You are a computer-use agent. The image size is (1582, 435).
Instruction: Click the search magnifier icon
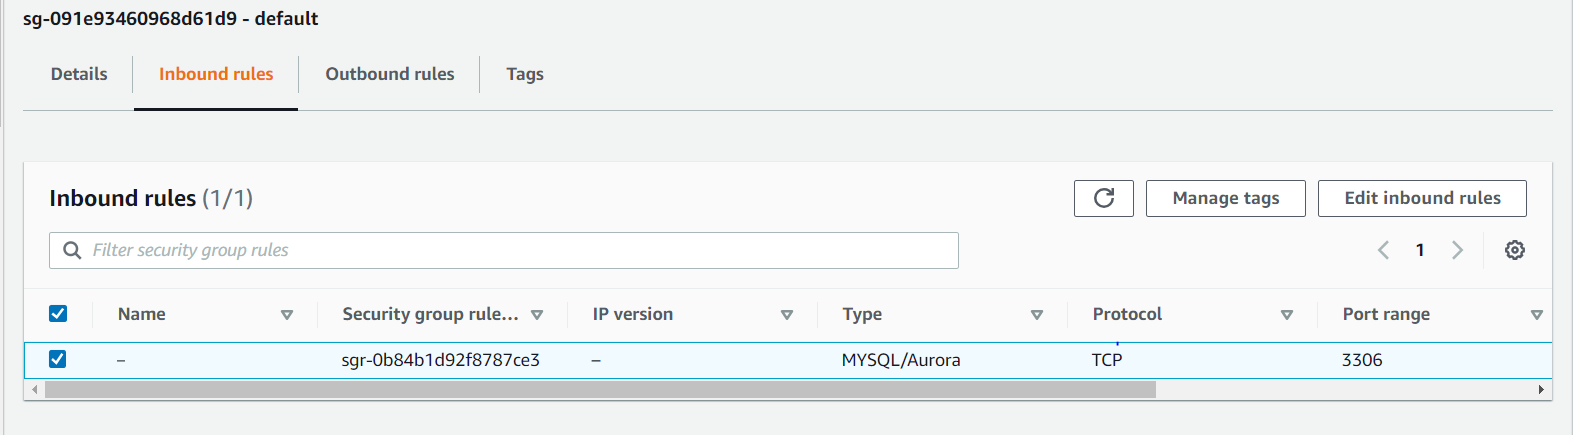pos(72,250)
